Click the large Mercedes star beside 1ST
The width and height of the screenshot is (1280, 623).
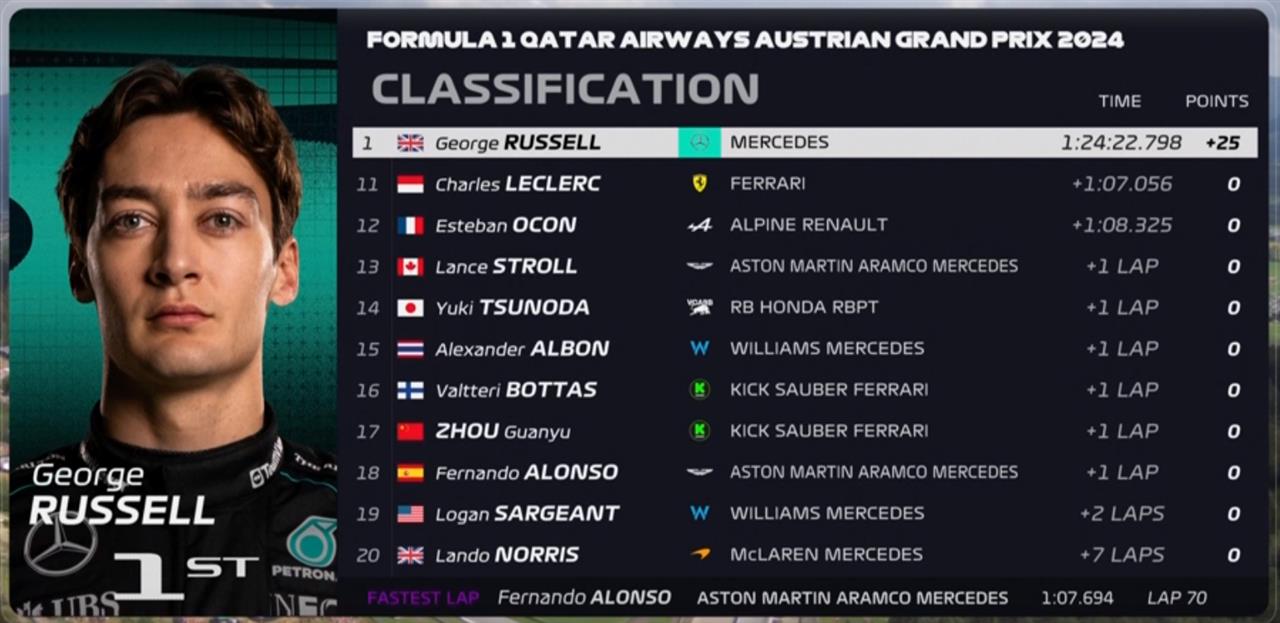tap(60, 545)
